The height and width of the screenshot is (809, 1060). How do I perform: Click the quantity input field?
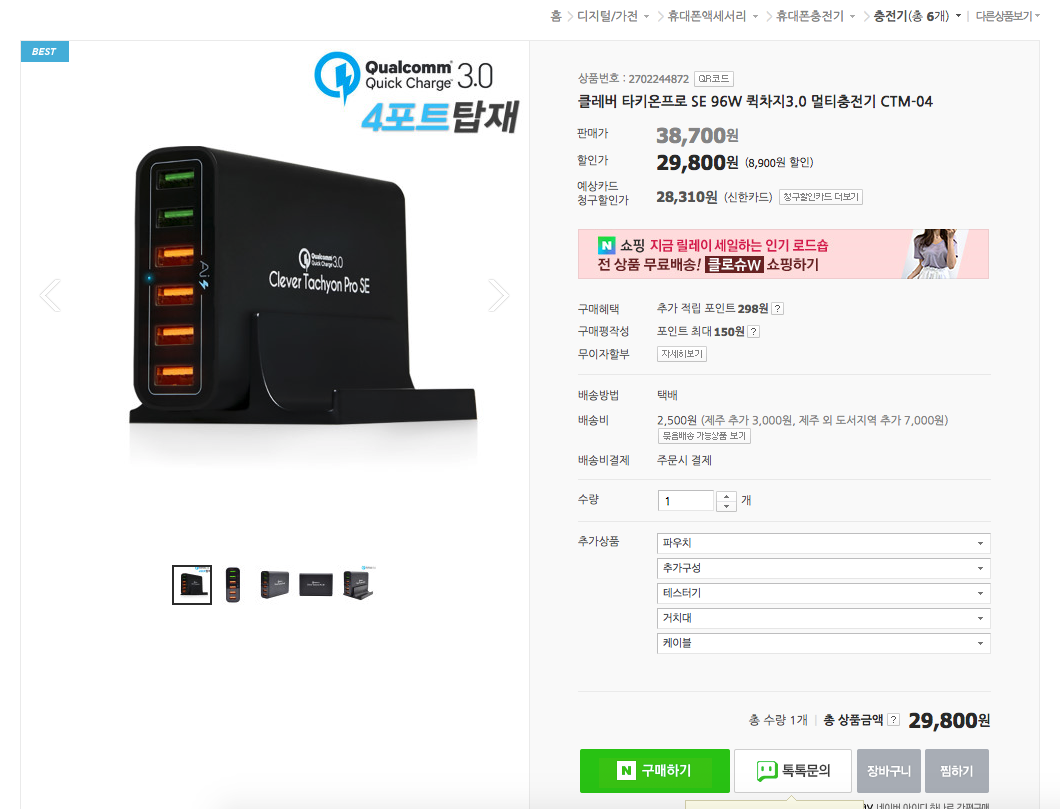coord(685,501)
